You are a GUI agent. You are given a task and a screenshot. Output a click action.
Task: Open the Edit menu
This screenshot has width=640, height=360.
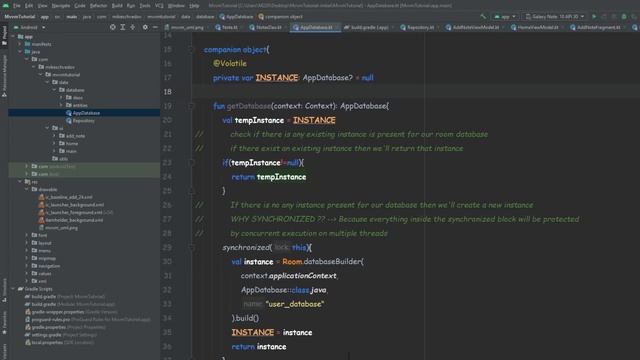[x=29, y=6]
